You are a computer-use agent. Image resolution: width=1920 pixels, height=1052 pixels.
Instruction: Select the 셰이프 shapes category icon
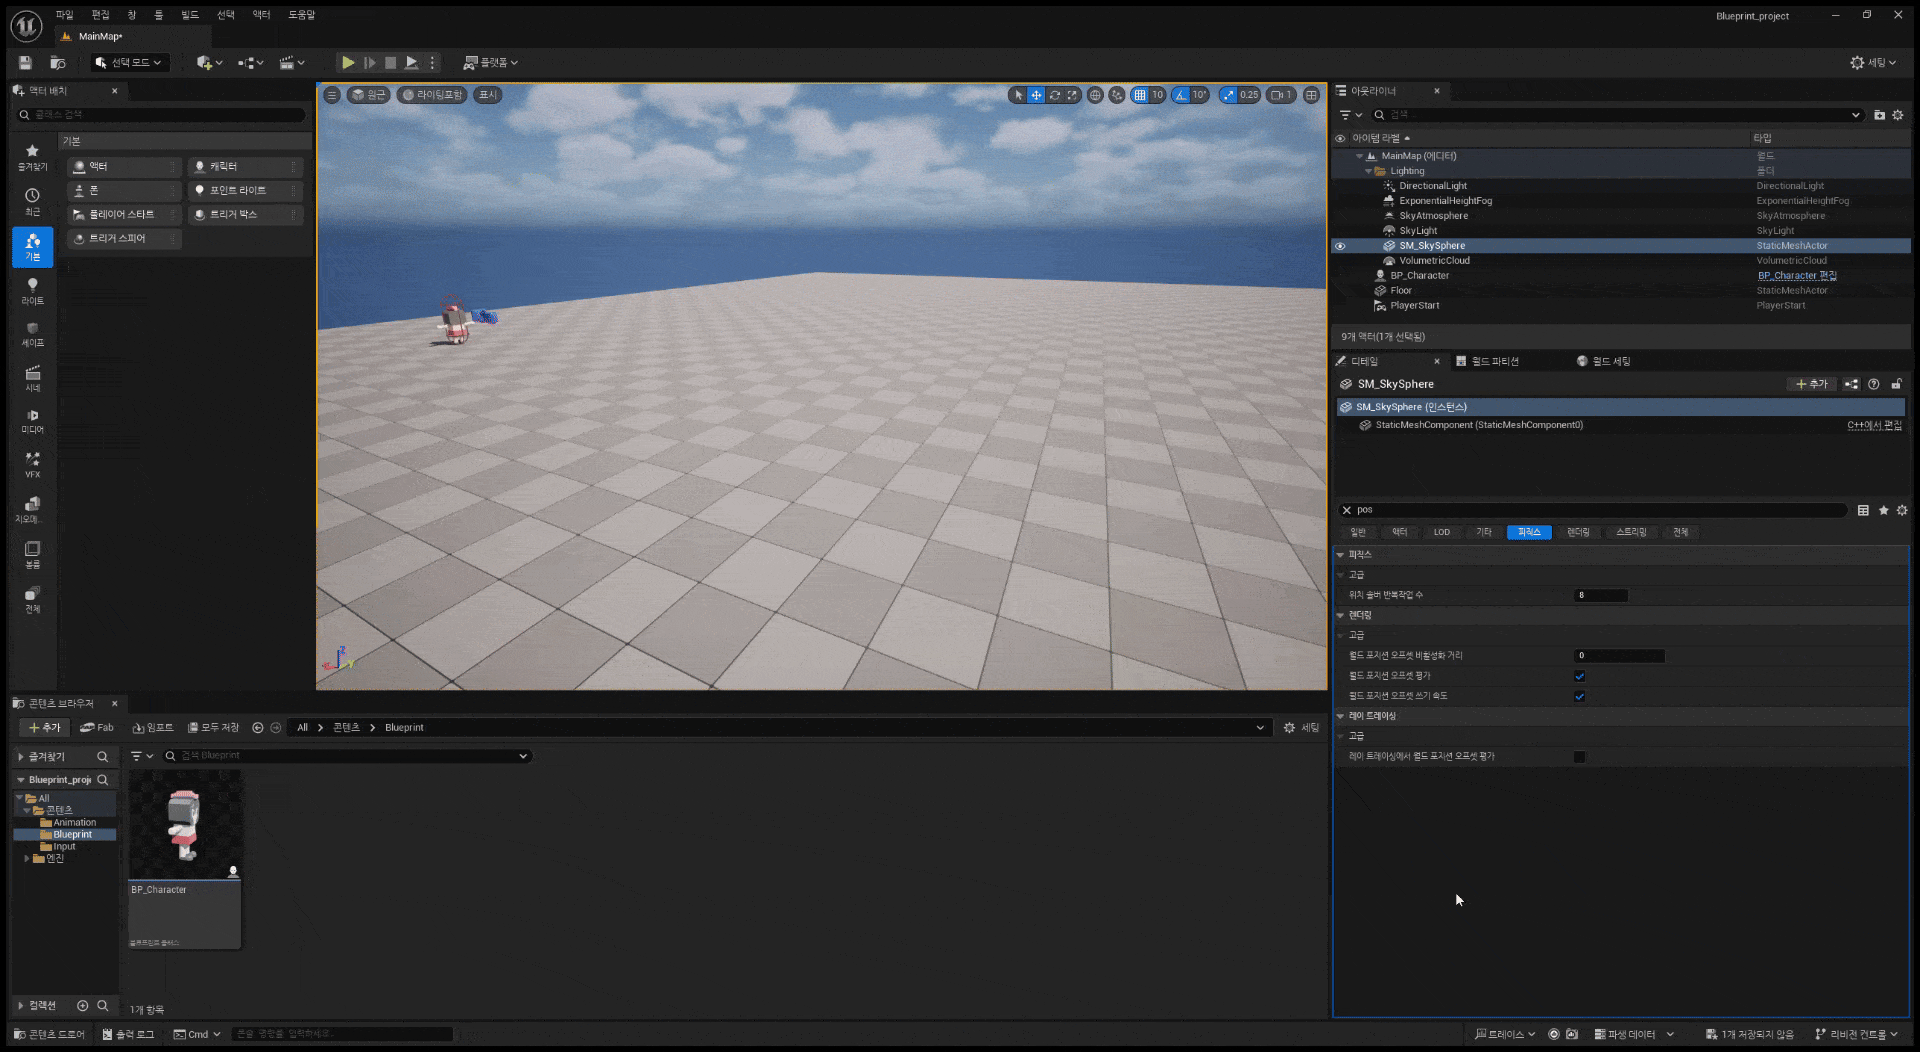[32, 334]
